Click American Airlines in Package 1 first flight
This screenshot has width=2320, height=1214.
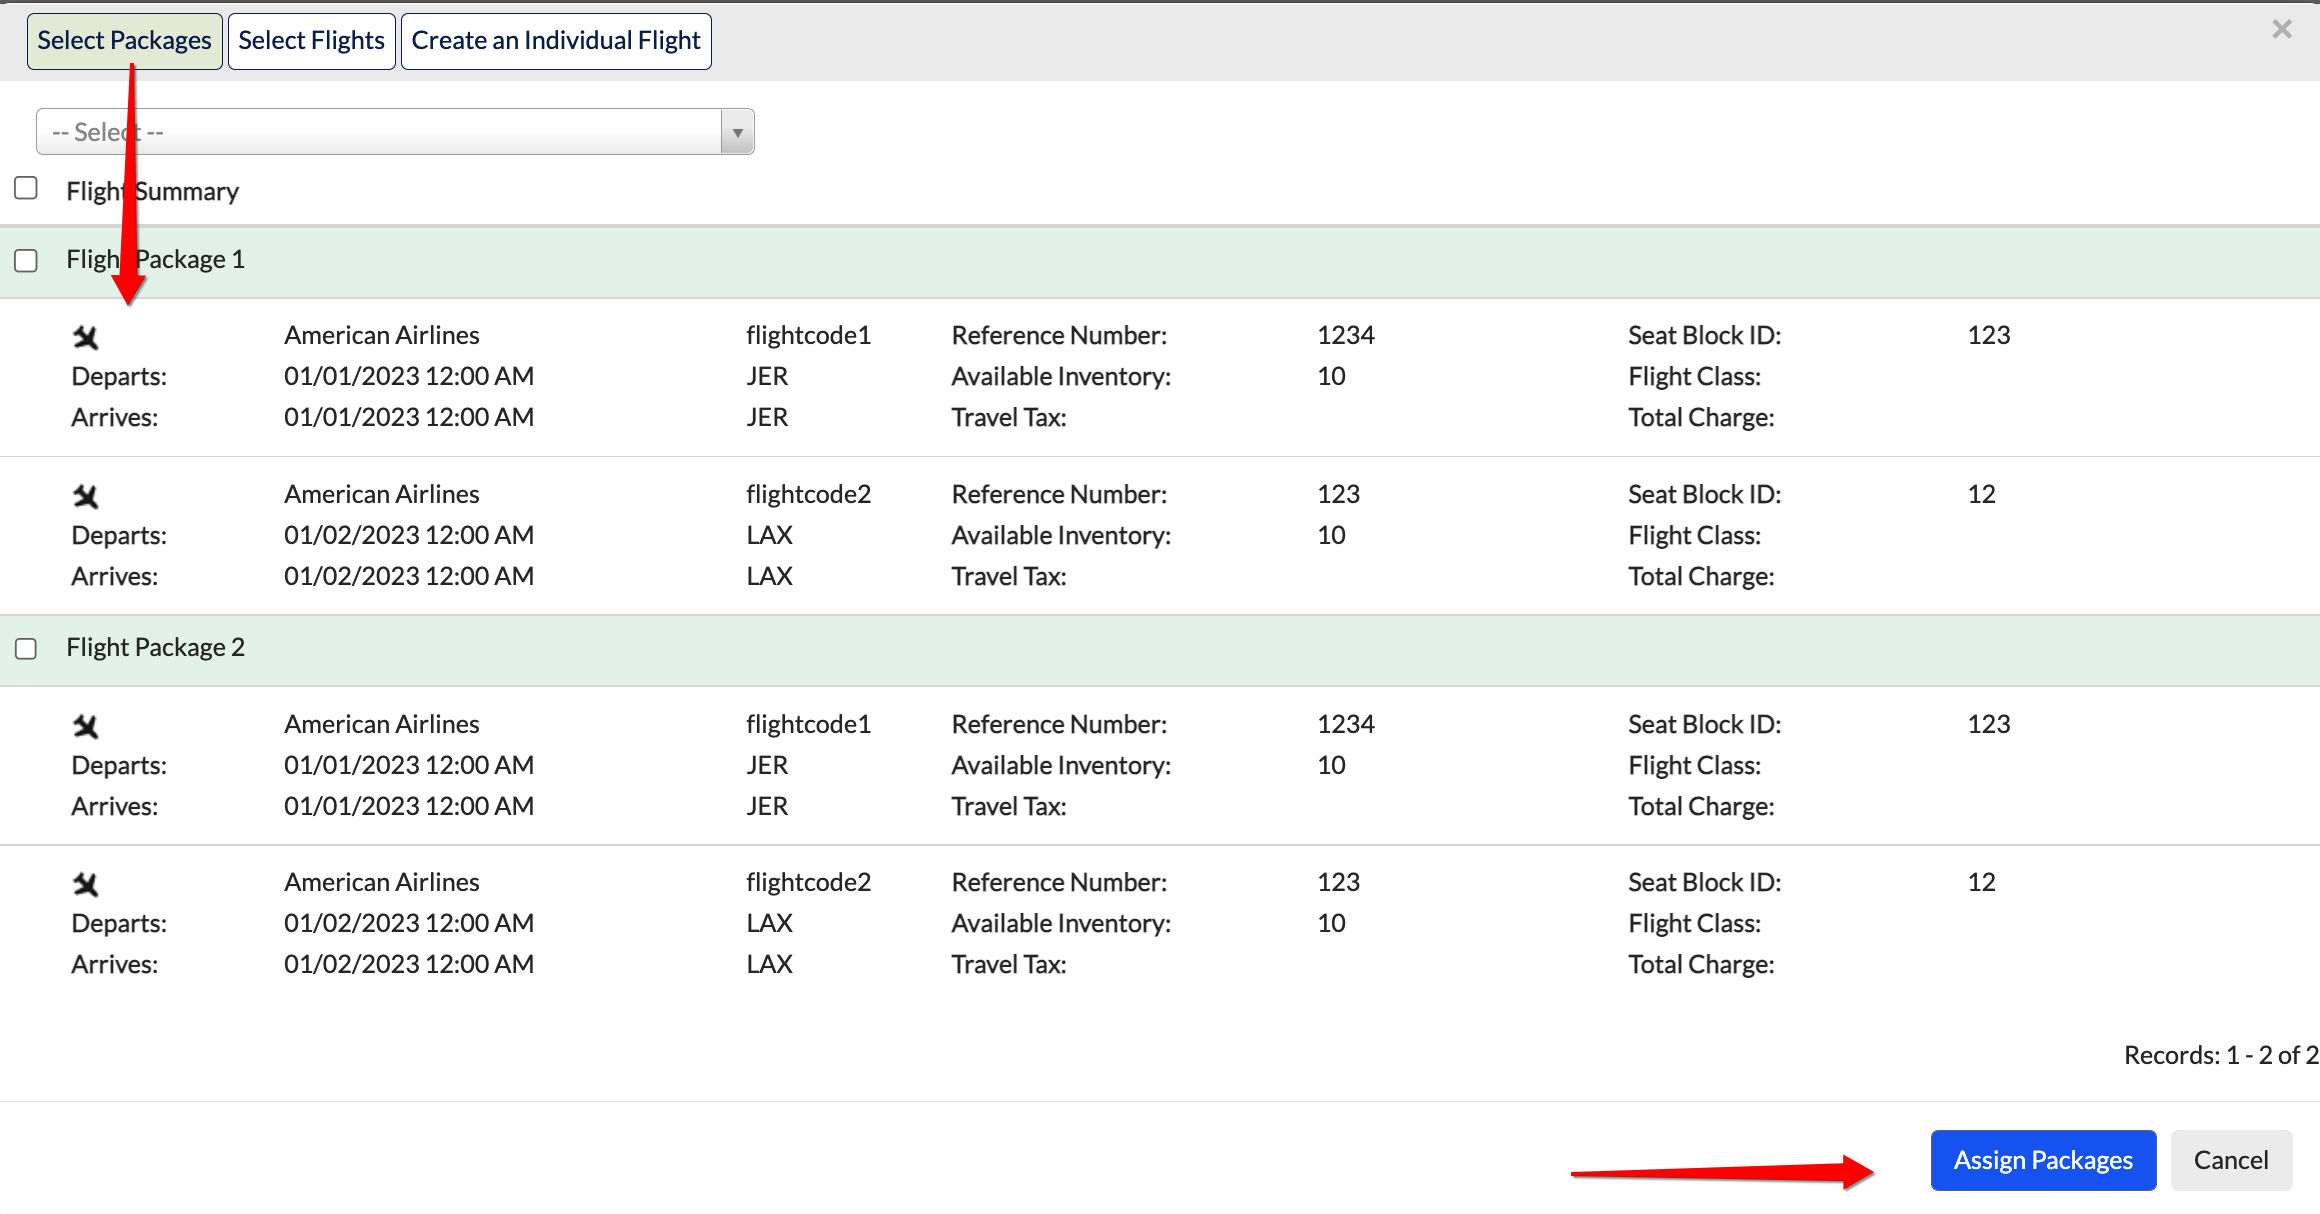click(381, 335)
